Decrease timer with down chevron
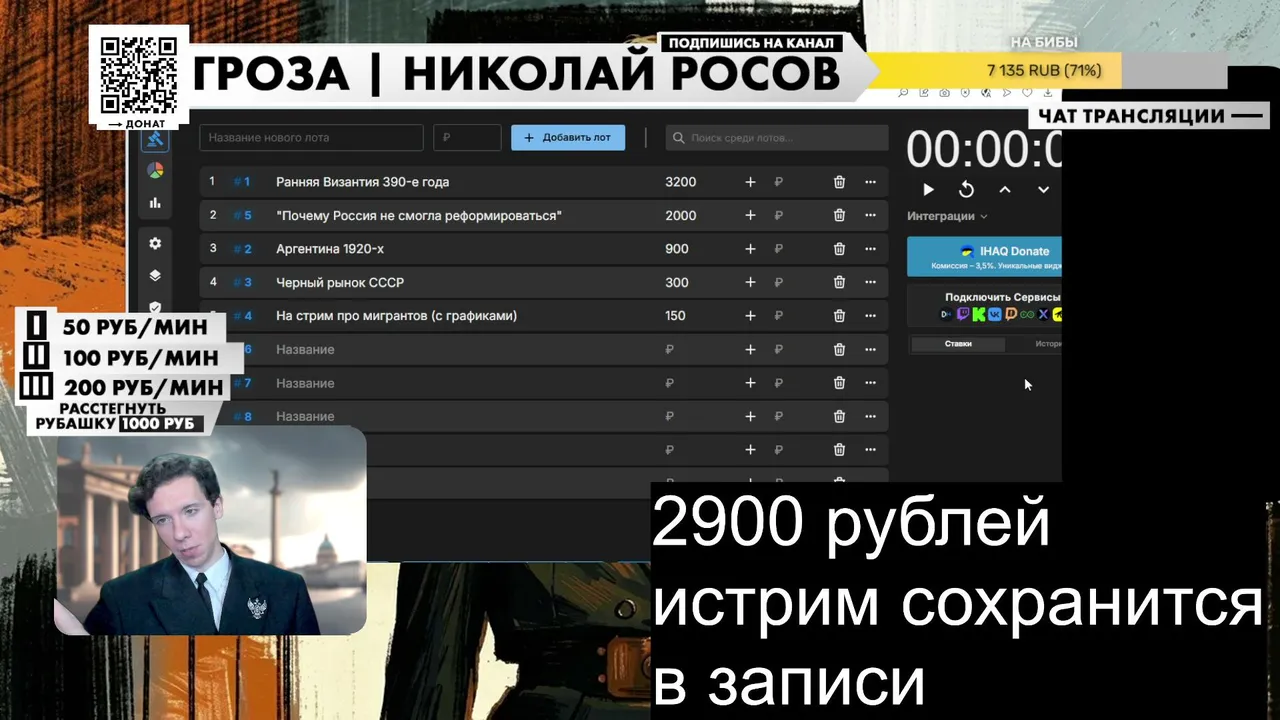Image resolution: width=1280 pixels, height=720 pixels. pyautogui.click(x=1043, y=189)
